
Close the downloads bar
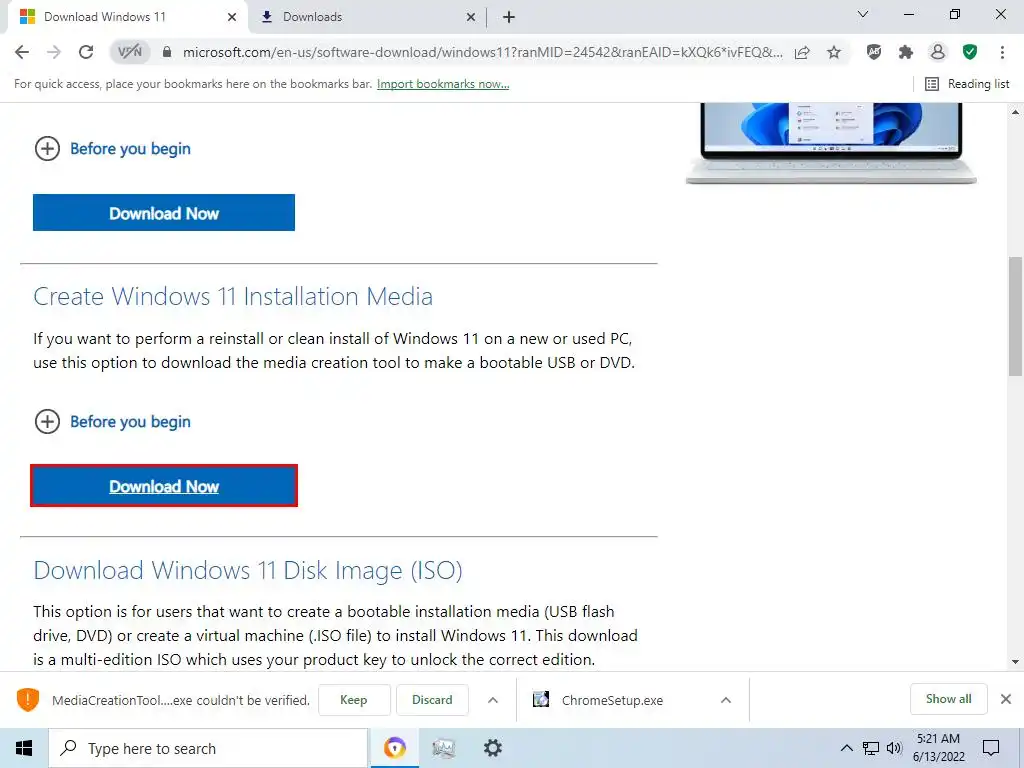pyautogui.click(x=1006, y=699)
